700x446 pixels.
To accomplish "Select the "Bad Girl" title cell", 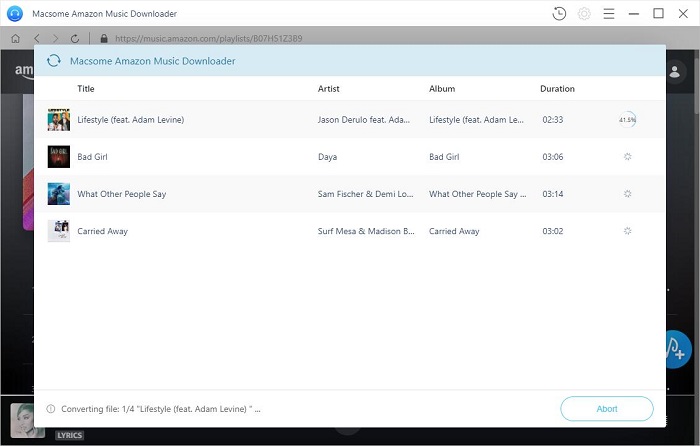I will tap(92, 157).
